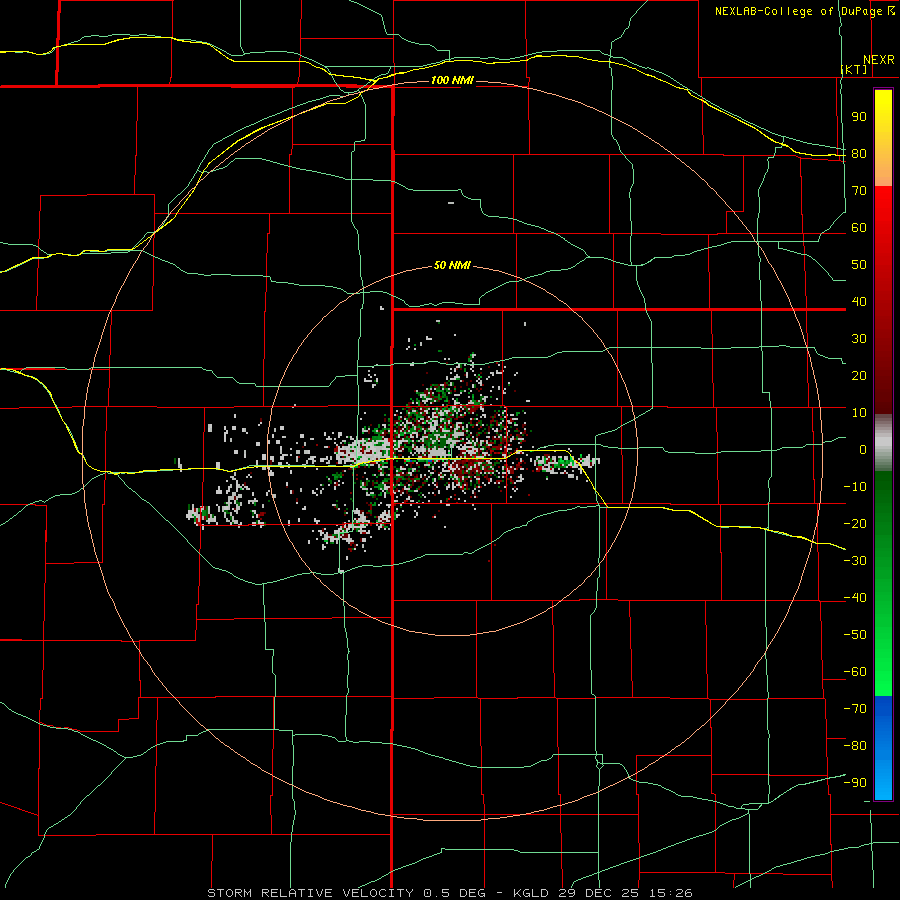900x900 pixels.
Task: Click the Storm Relative Velocity caption text
Action: 450,893
